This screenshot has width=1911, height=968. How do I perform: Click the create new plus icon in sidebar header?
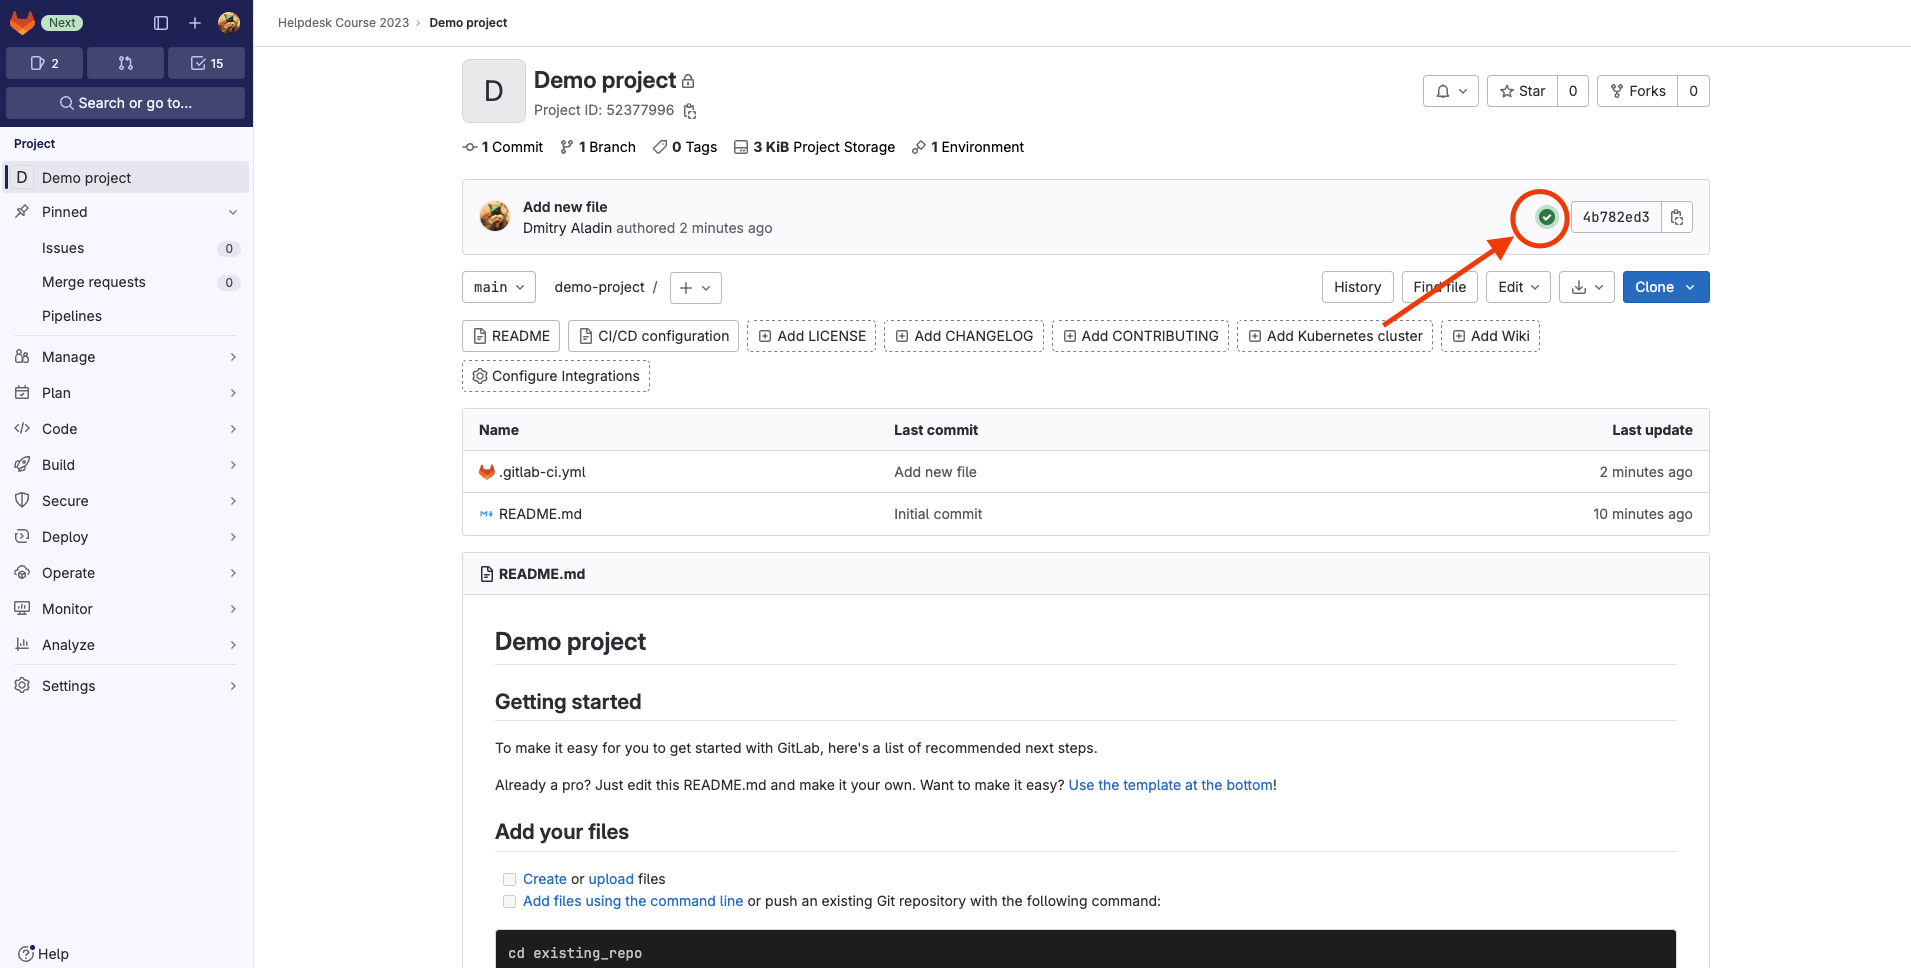(x=195, y=23)
